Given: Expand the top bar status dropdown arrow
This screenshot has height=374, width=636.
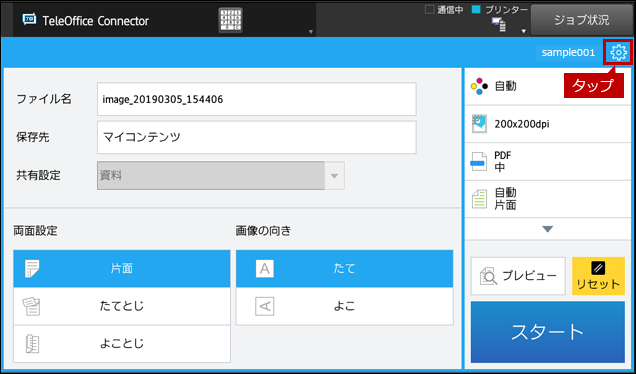Looking at the screenshot, I should tap(524, 31).
